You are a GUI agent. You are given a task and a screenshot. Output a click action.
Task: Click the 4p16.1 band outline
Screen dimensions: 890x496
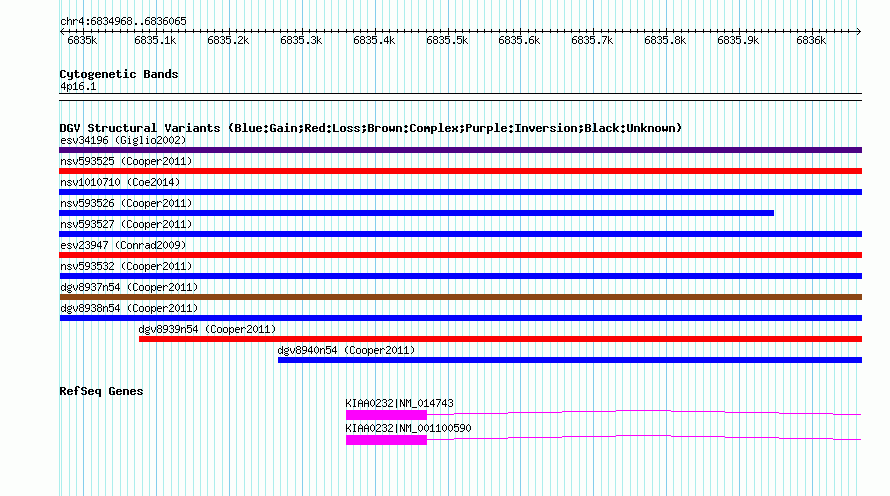coord(460,97)
